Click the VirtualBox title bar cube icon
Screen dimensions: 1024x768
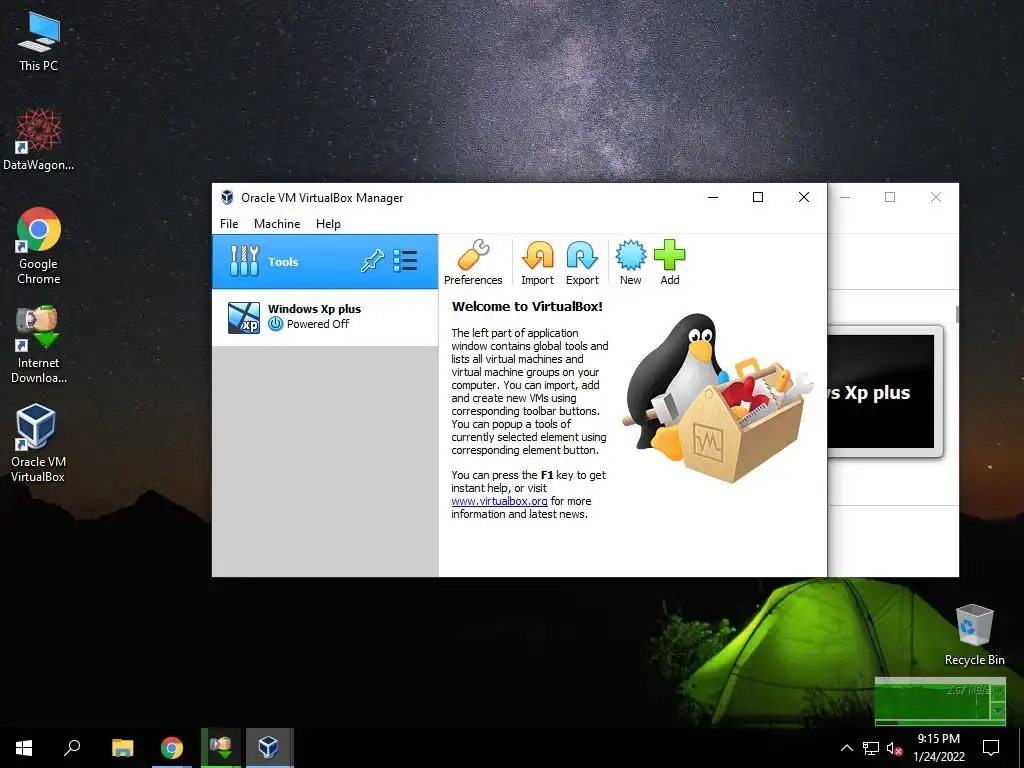tap(227, 197)
